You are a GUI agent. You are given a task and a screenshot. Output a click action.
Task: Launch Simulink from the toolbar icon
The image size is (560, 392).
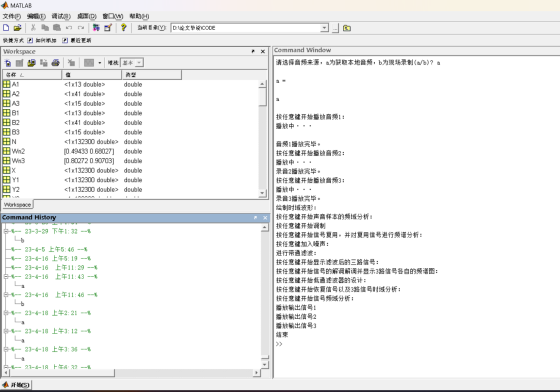pyautogui.click(x=96, y=28)
